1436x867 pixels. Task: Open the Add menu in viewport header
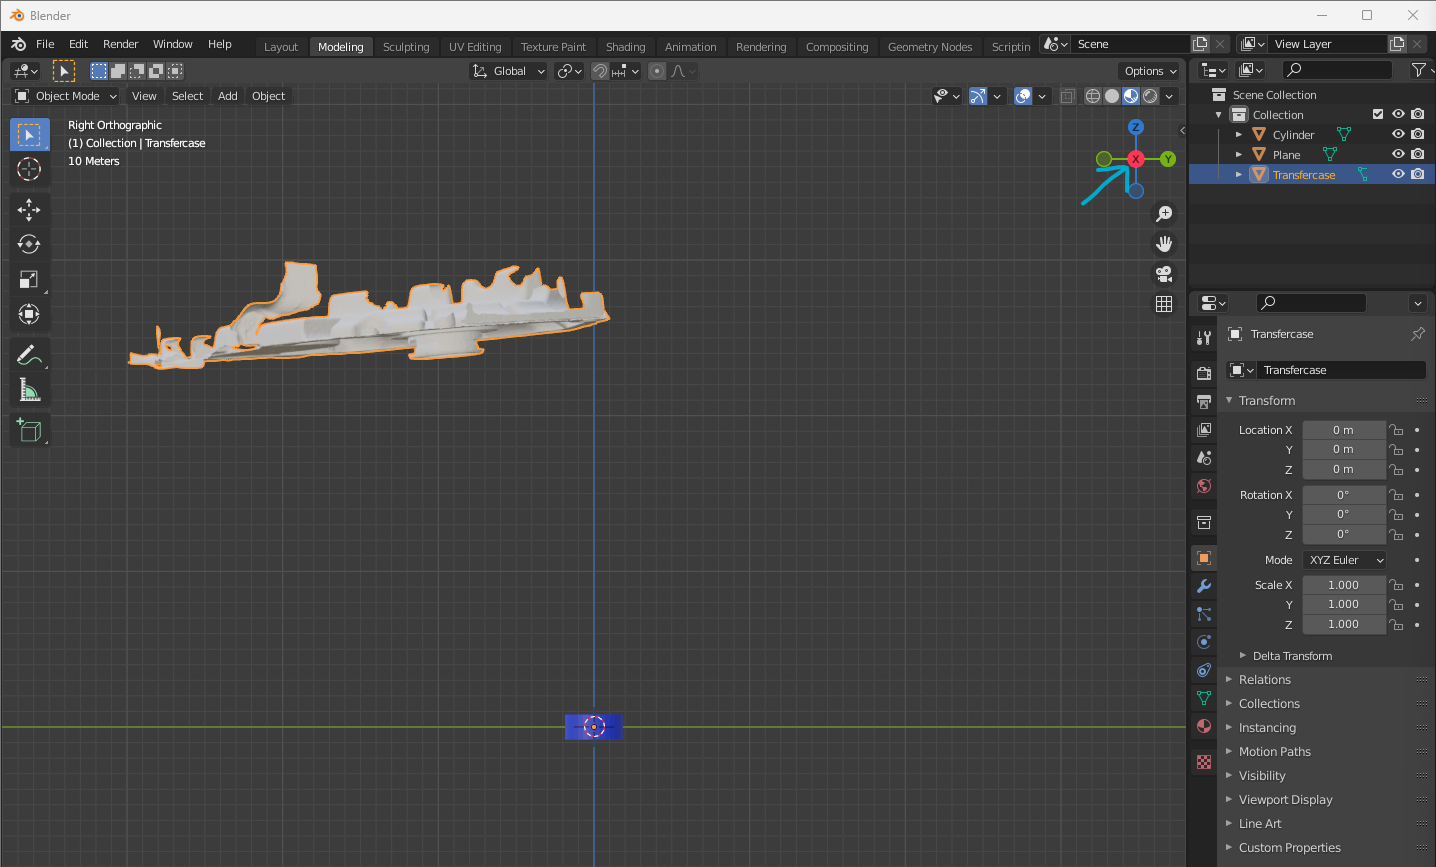(x=228, y=96)
